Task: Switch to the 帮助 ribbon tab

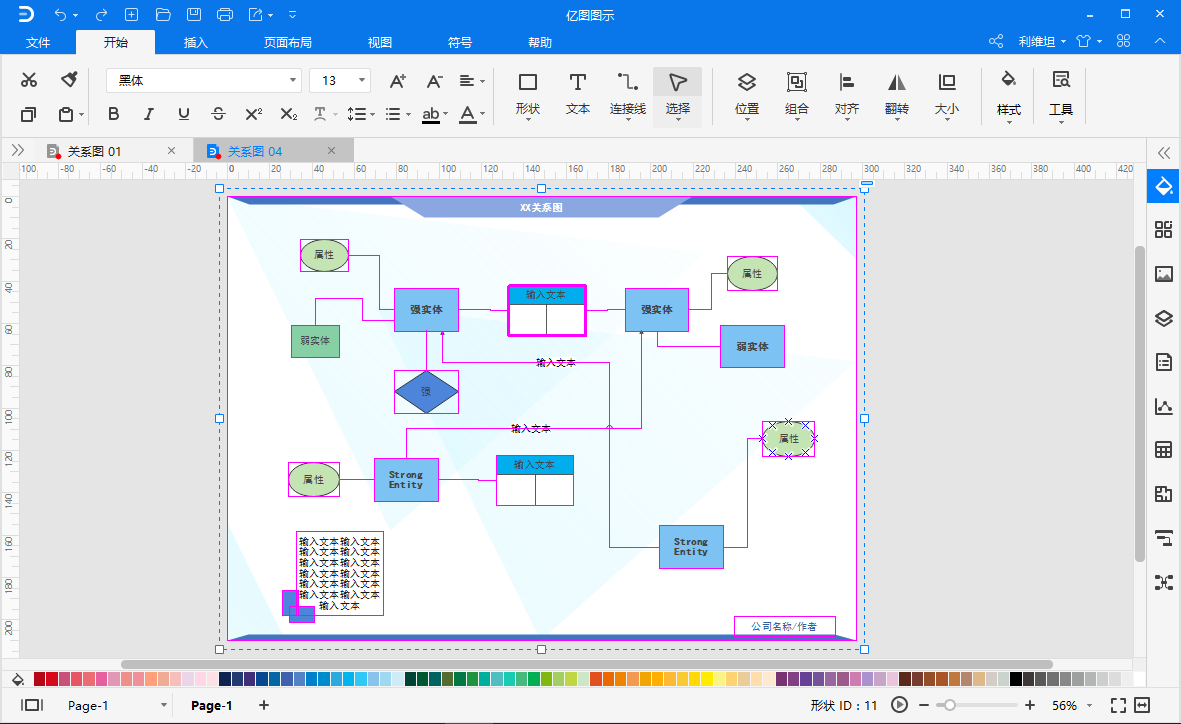Action: point(540,42)
